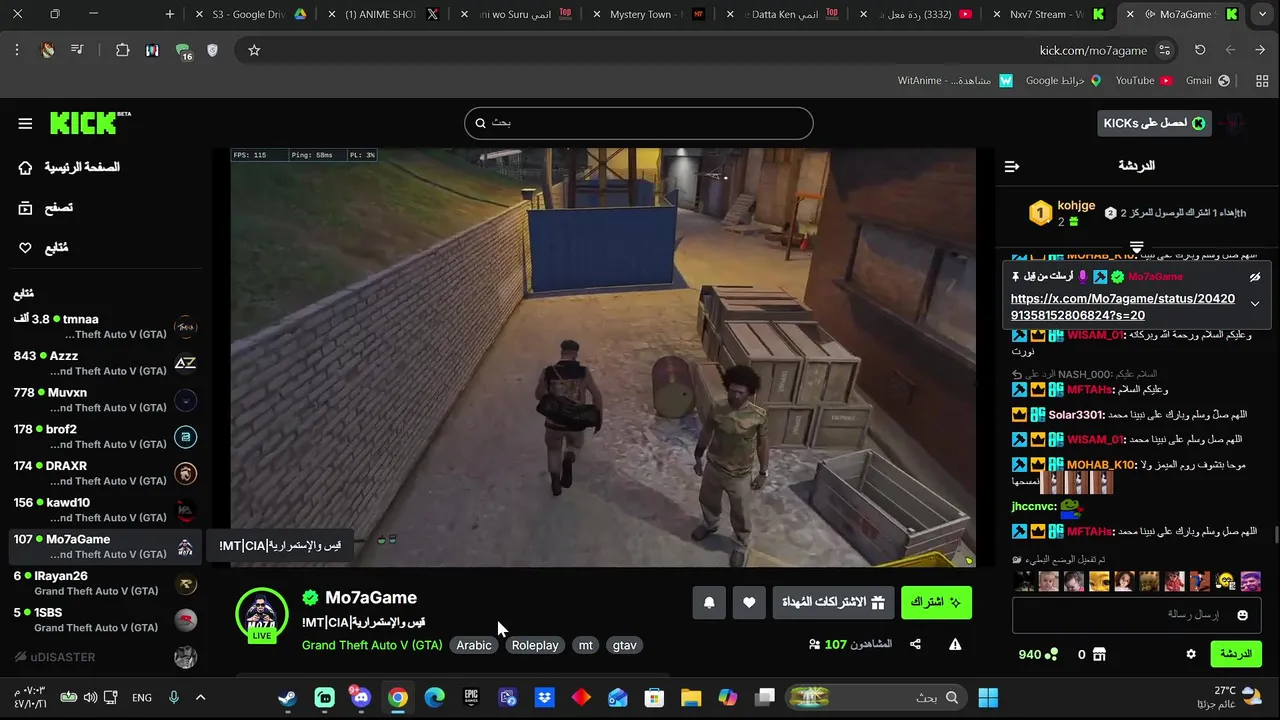Select the gtav tag
Image resolution: width=1280 pixels, height=720 pixels.
pyautogui.click(x=625, y=645)
